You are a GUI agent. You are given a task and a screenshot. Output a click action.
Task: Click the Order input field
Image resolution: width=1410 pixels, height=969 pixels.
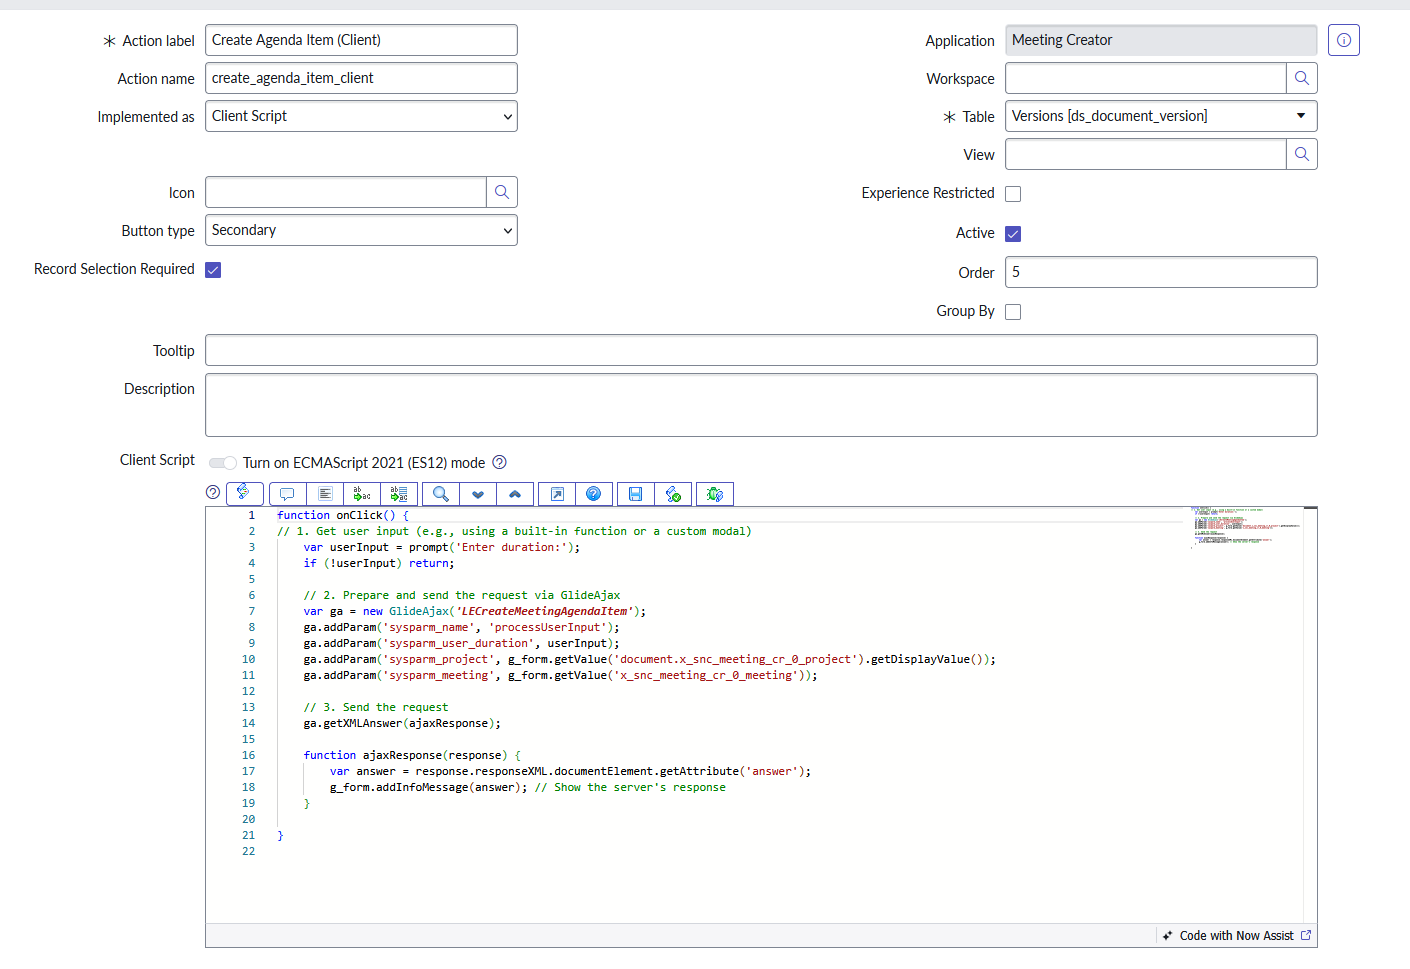[1161, 272]
